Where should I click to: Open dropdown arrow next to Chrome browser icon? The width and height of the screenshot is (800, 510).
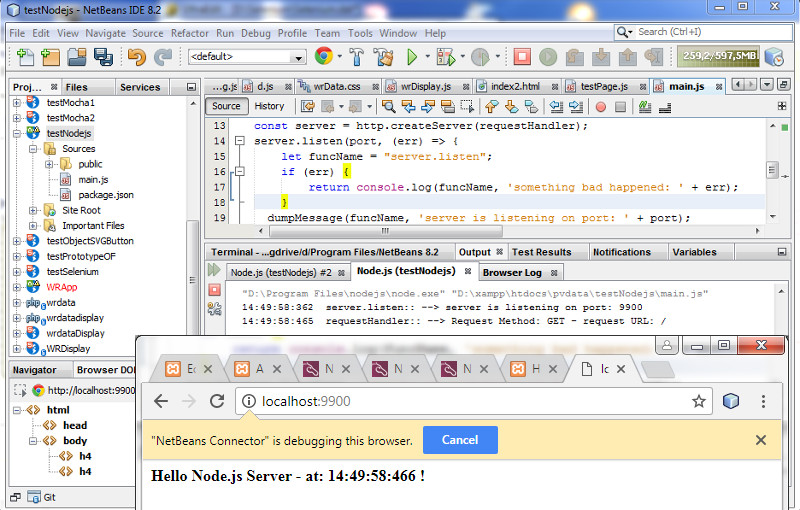pos(339,57)
